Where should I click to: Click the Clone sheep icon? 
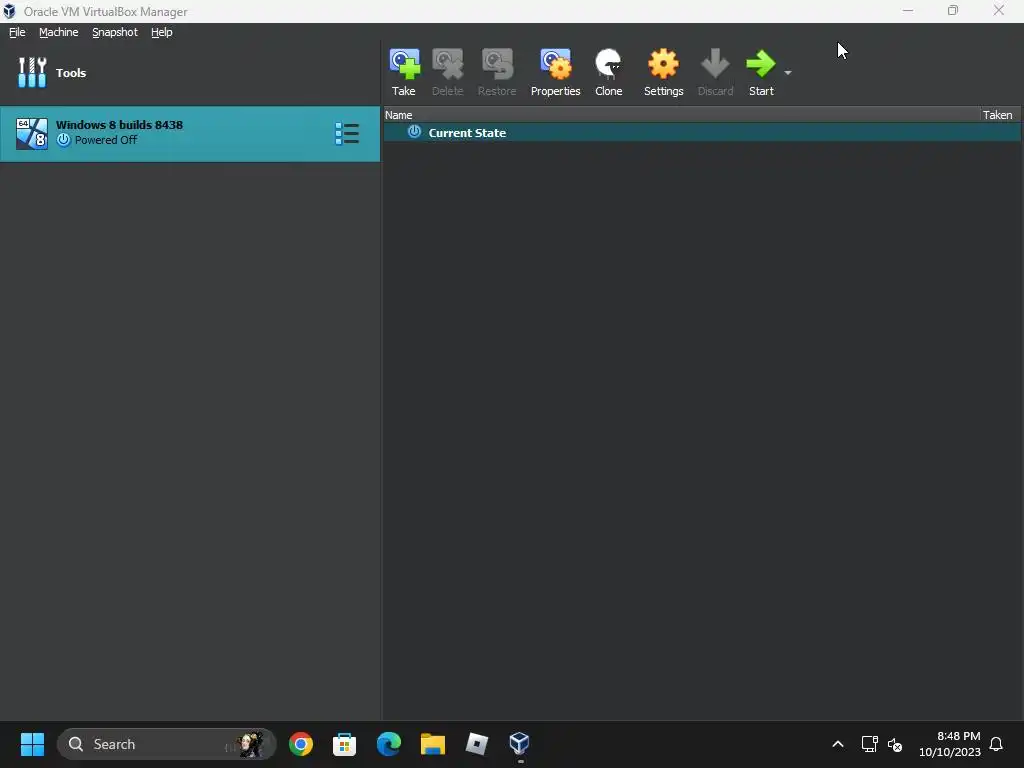tap(608, 64)
